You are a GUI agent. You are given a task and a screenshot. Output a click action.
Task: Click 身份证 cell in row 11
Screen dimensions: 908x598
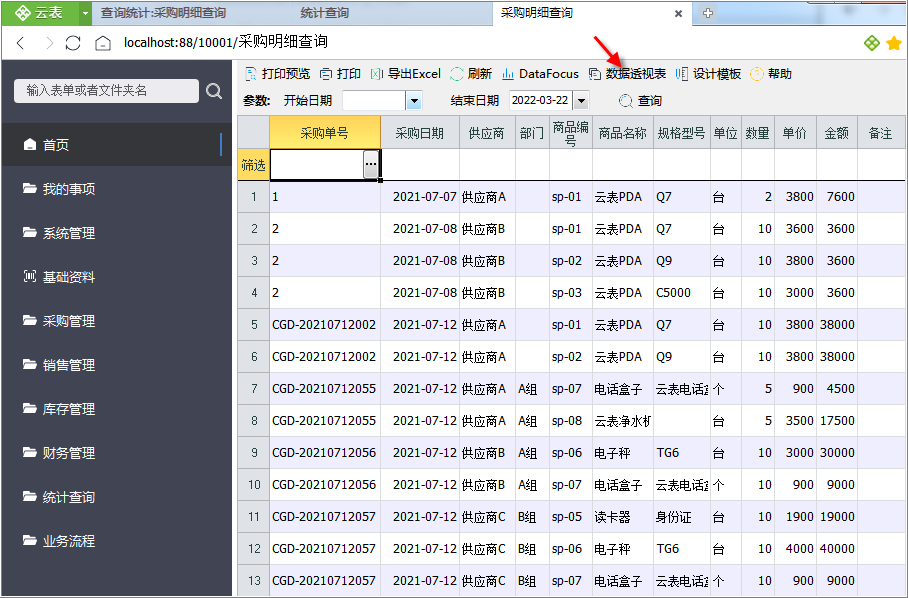pyautogui.click(x=682, y=517)
